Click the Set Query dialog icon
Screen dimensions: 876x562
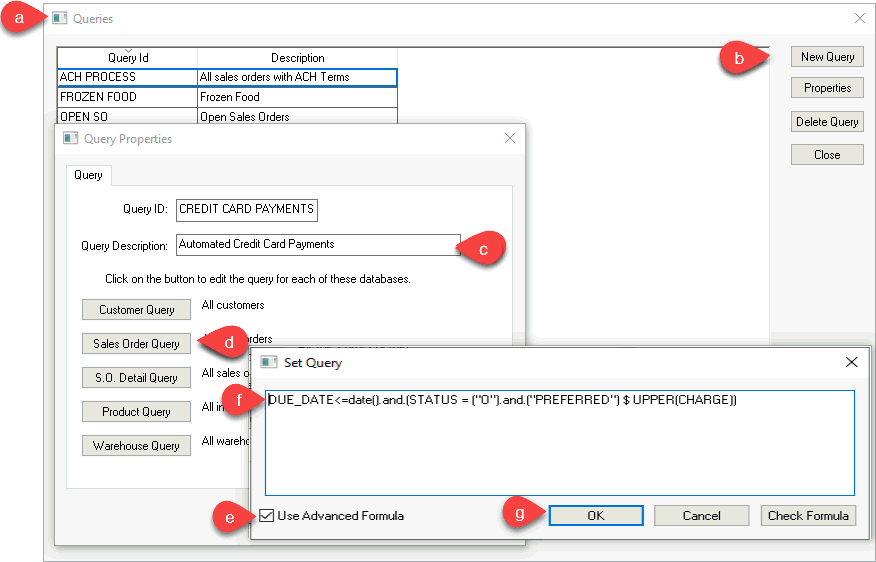[268, 362]
